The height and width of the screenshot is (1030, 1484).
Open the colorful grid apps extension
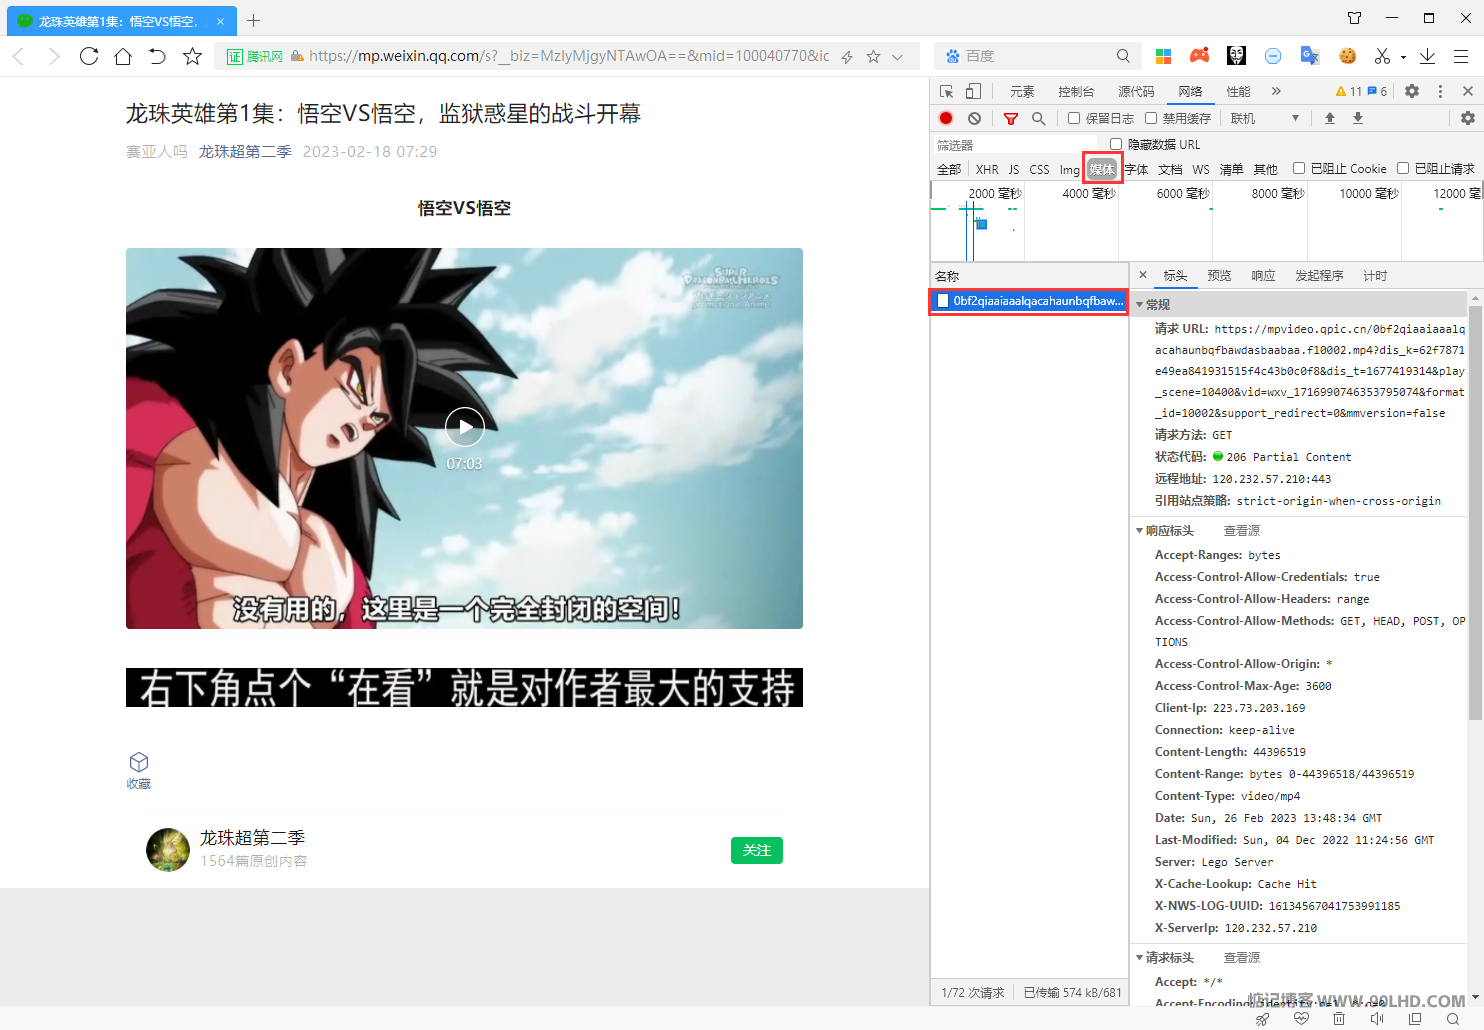pos(1163,56)
